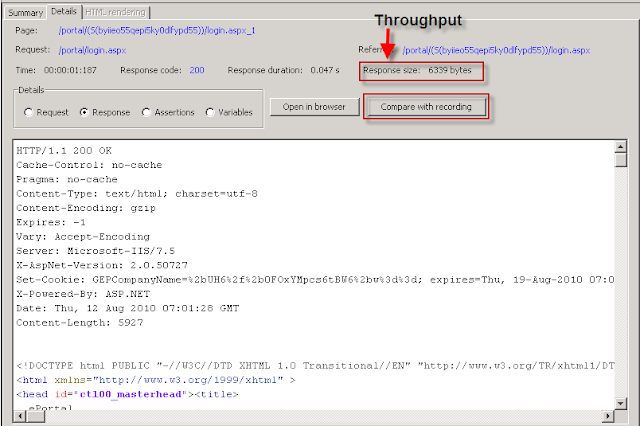Click the head ctl00_masterhead line

[127, 394]
